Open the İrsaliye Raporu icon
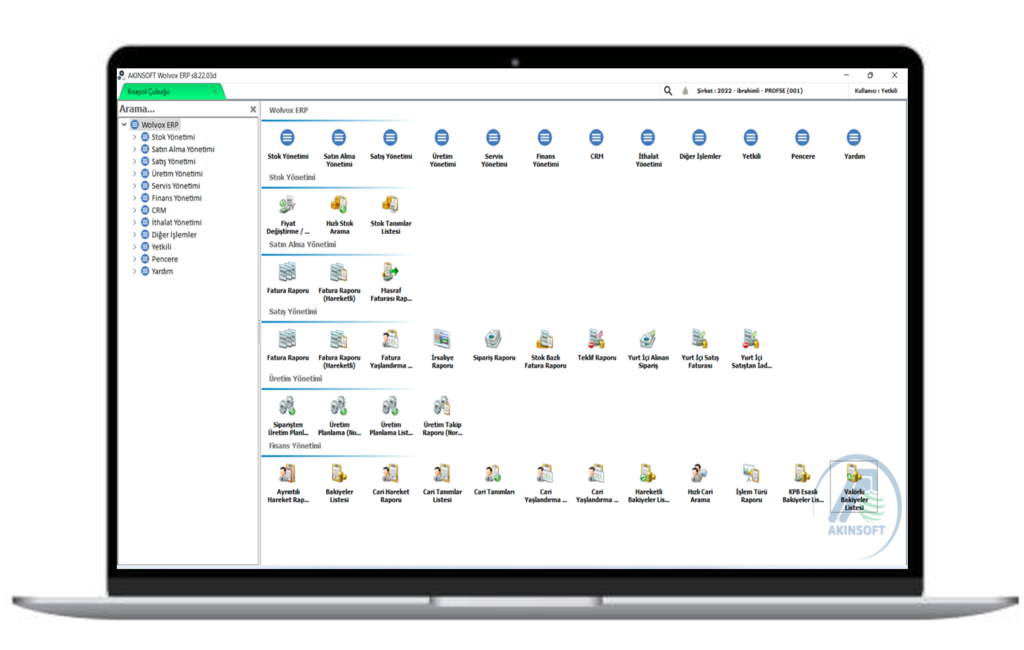 [x=442, y=339]
